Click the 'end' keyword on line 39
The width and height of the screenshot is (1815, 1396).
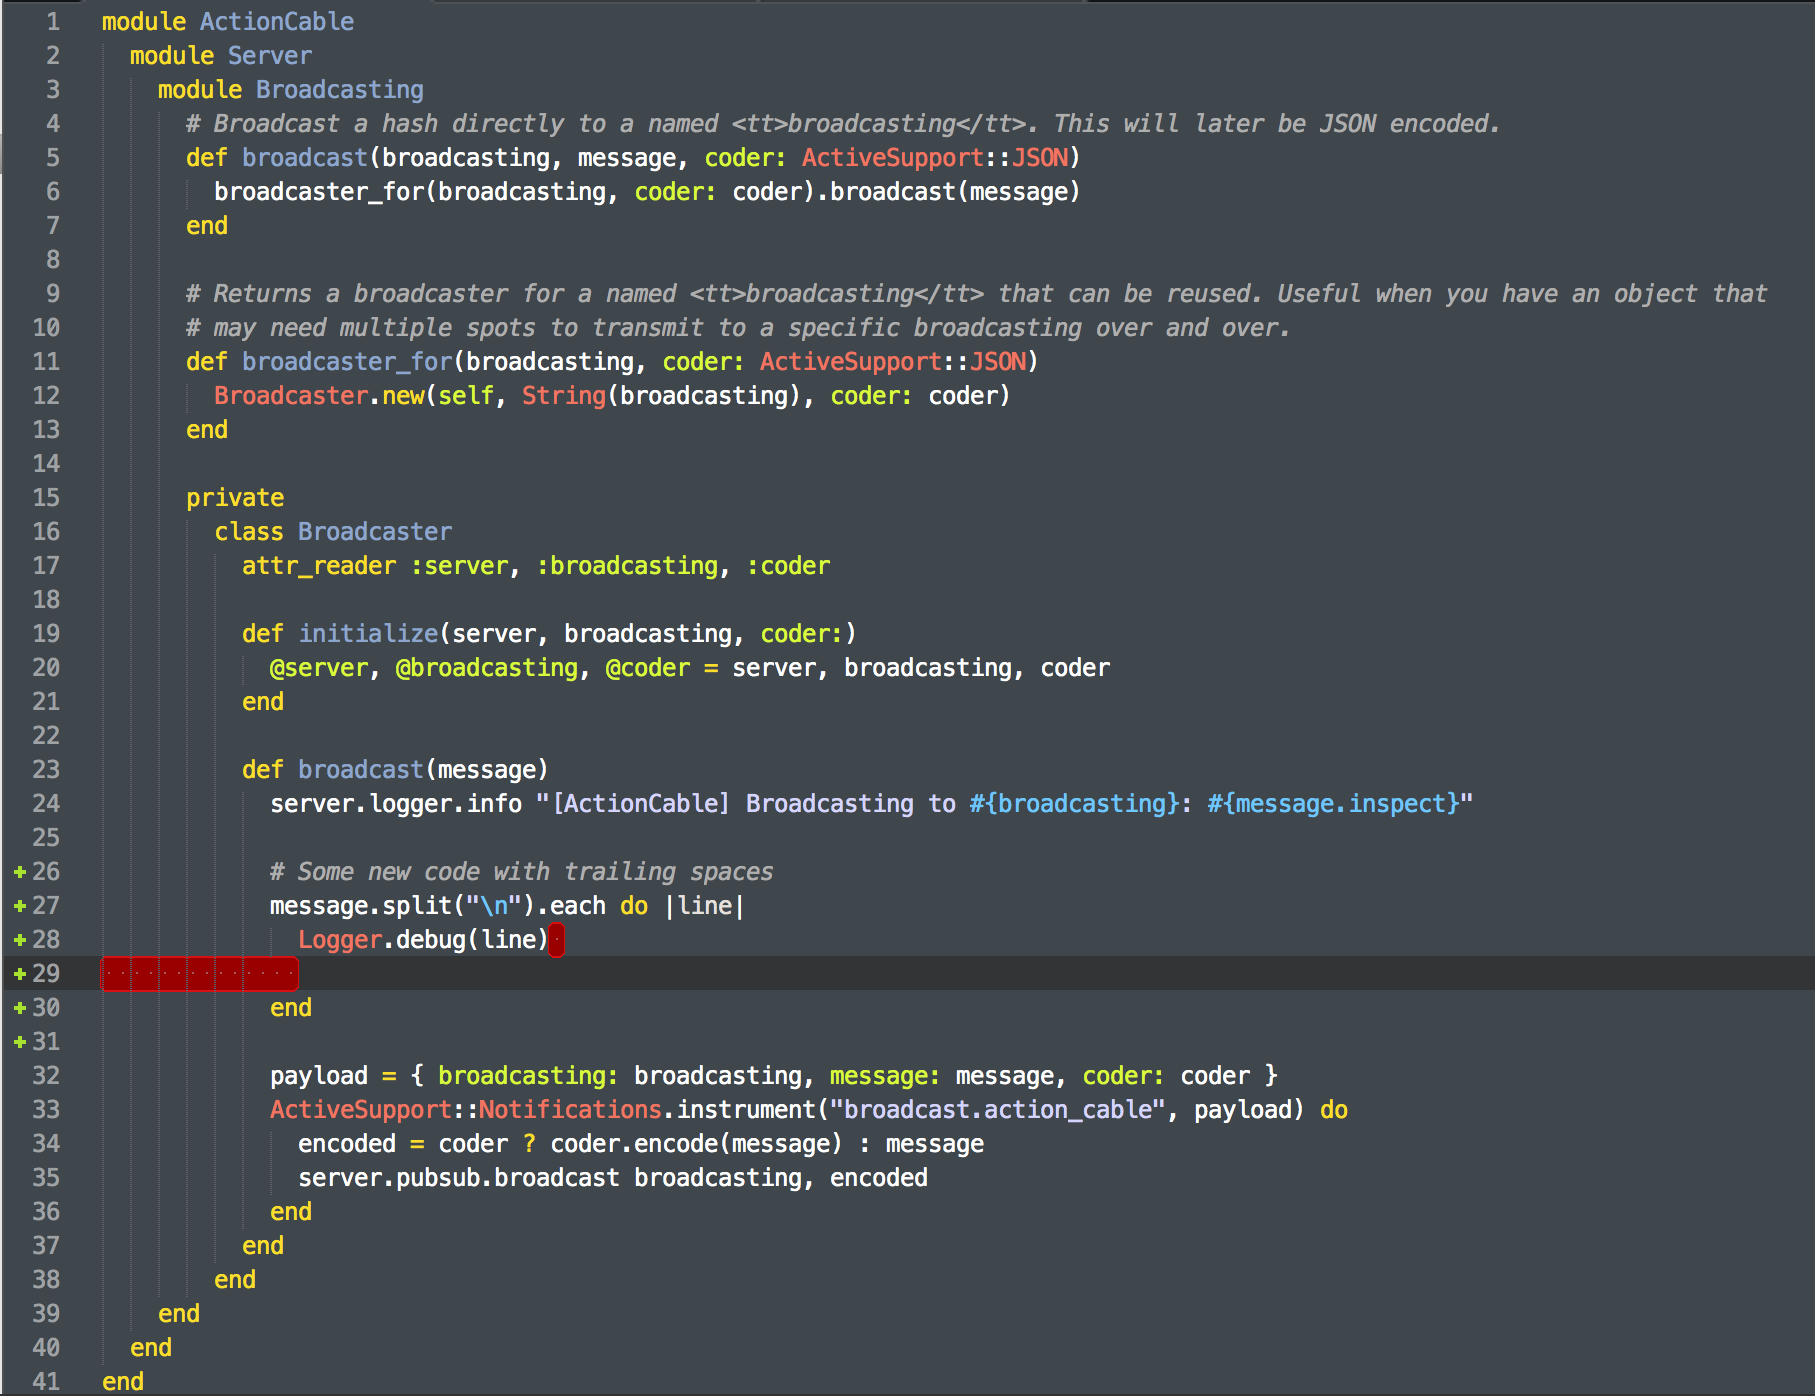pyautogui.click(x=179, y=1314)
